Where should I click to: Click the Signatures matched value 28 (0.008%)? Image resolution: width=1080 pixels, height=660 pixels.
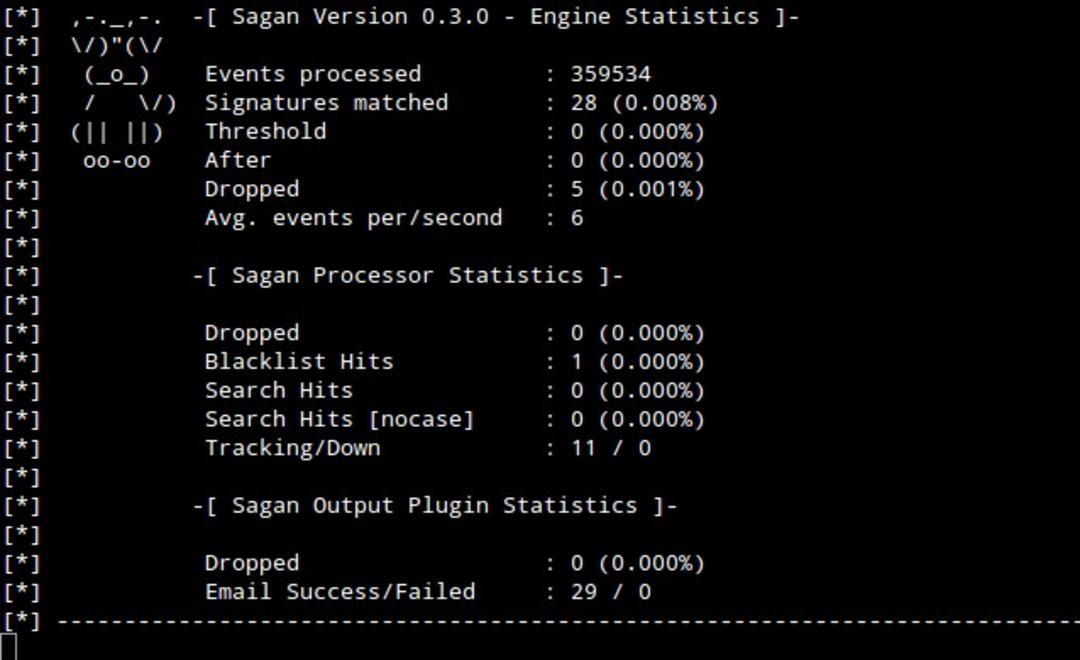644,103
